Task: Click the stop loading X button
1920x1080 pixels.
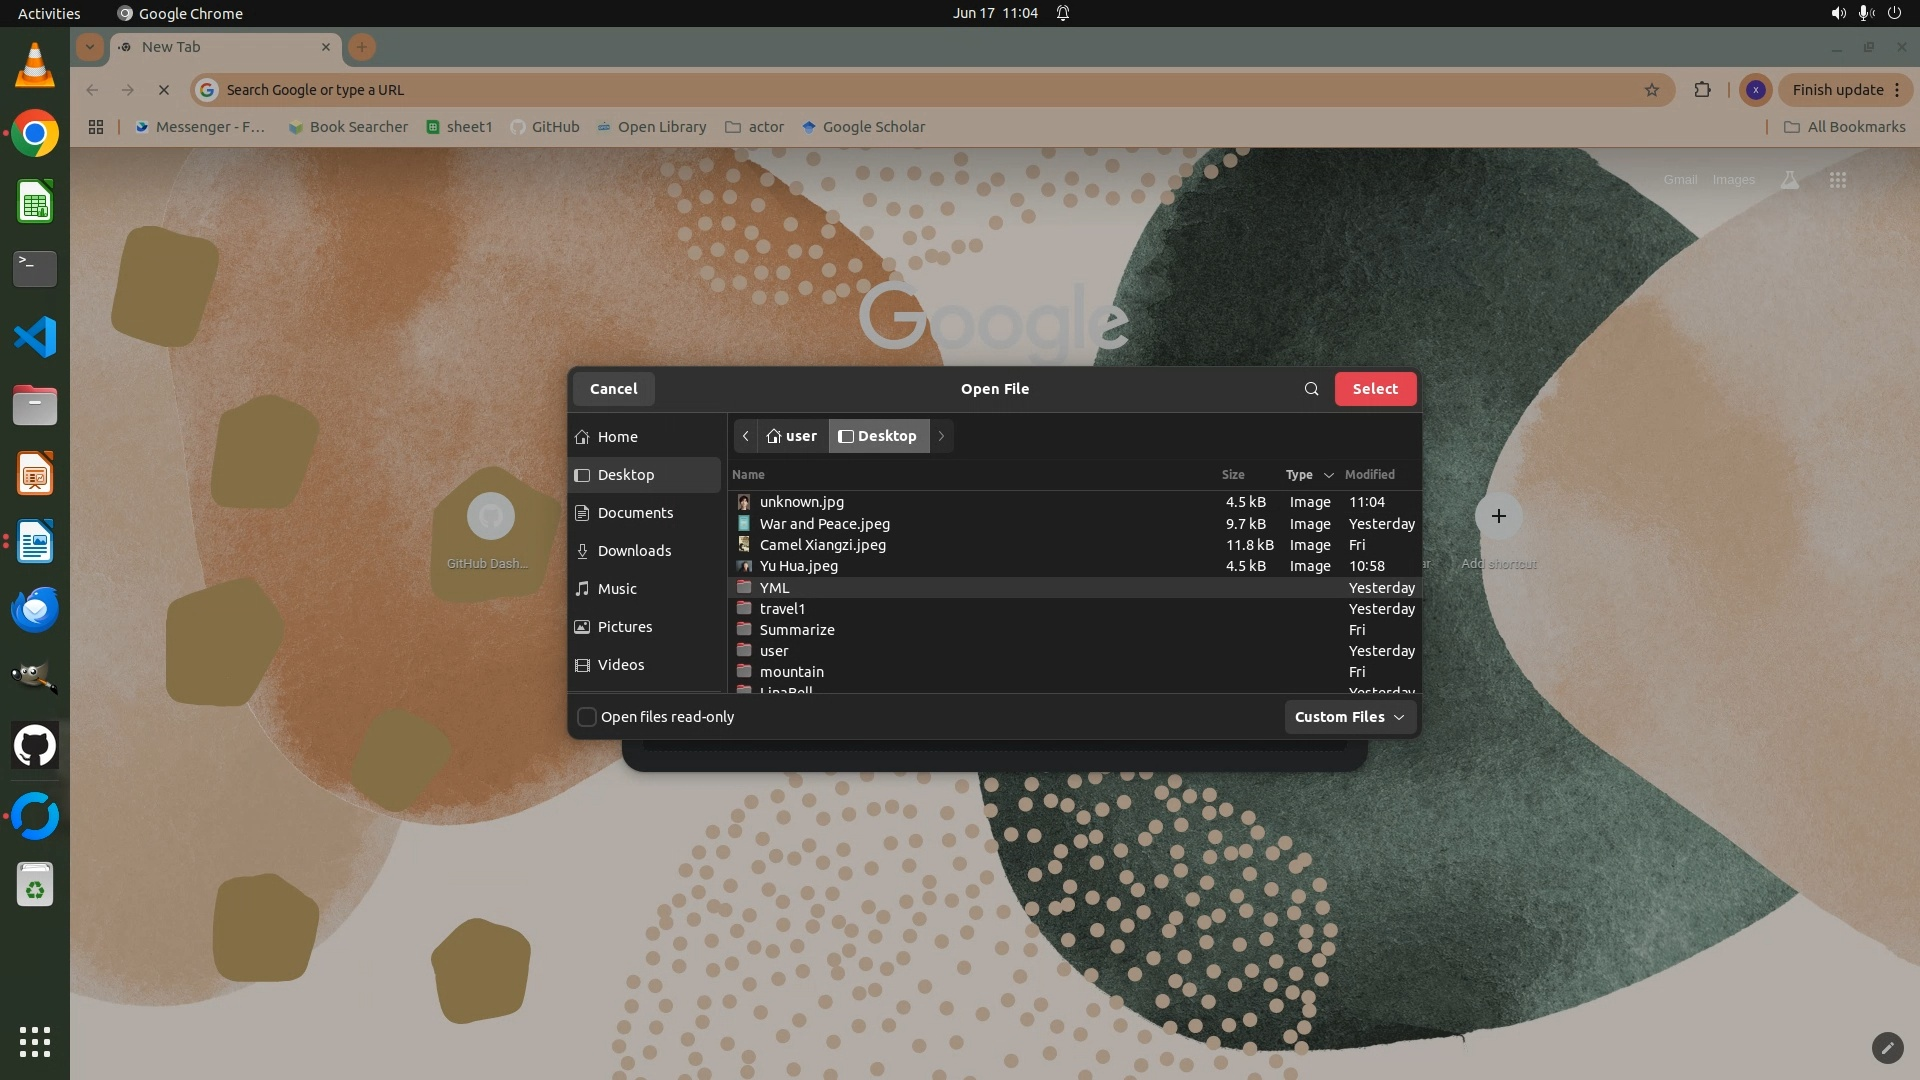Action: point(164,90)
